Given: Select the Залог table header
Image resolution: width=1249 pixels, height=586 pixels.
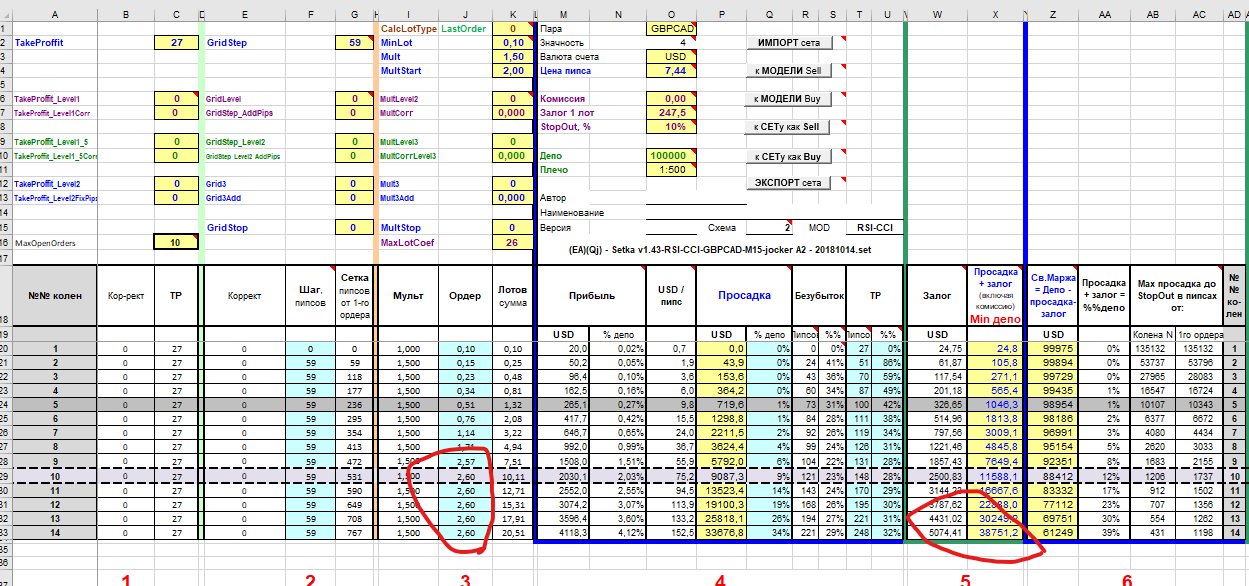Looking at the screenshot, I should click(936, 296).
